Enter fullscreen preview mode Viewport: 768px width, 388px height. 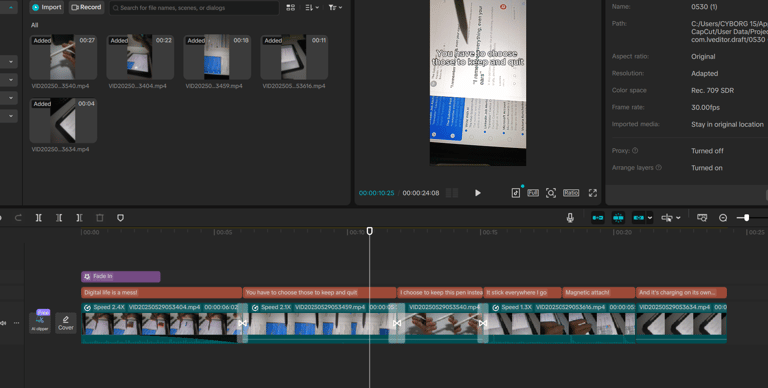click(593, 193)
